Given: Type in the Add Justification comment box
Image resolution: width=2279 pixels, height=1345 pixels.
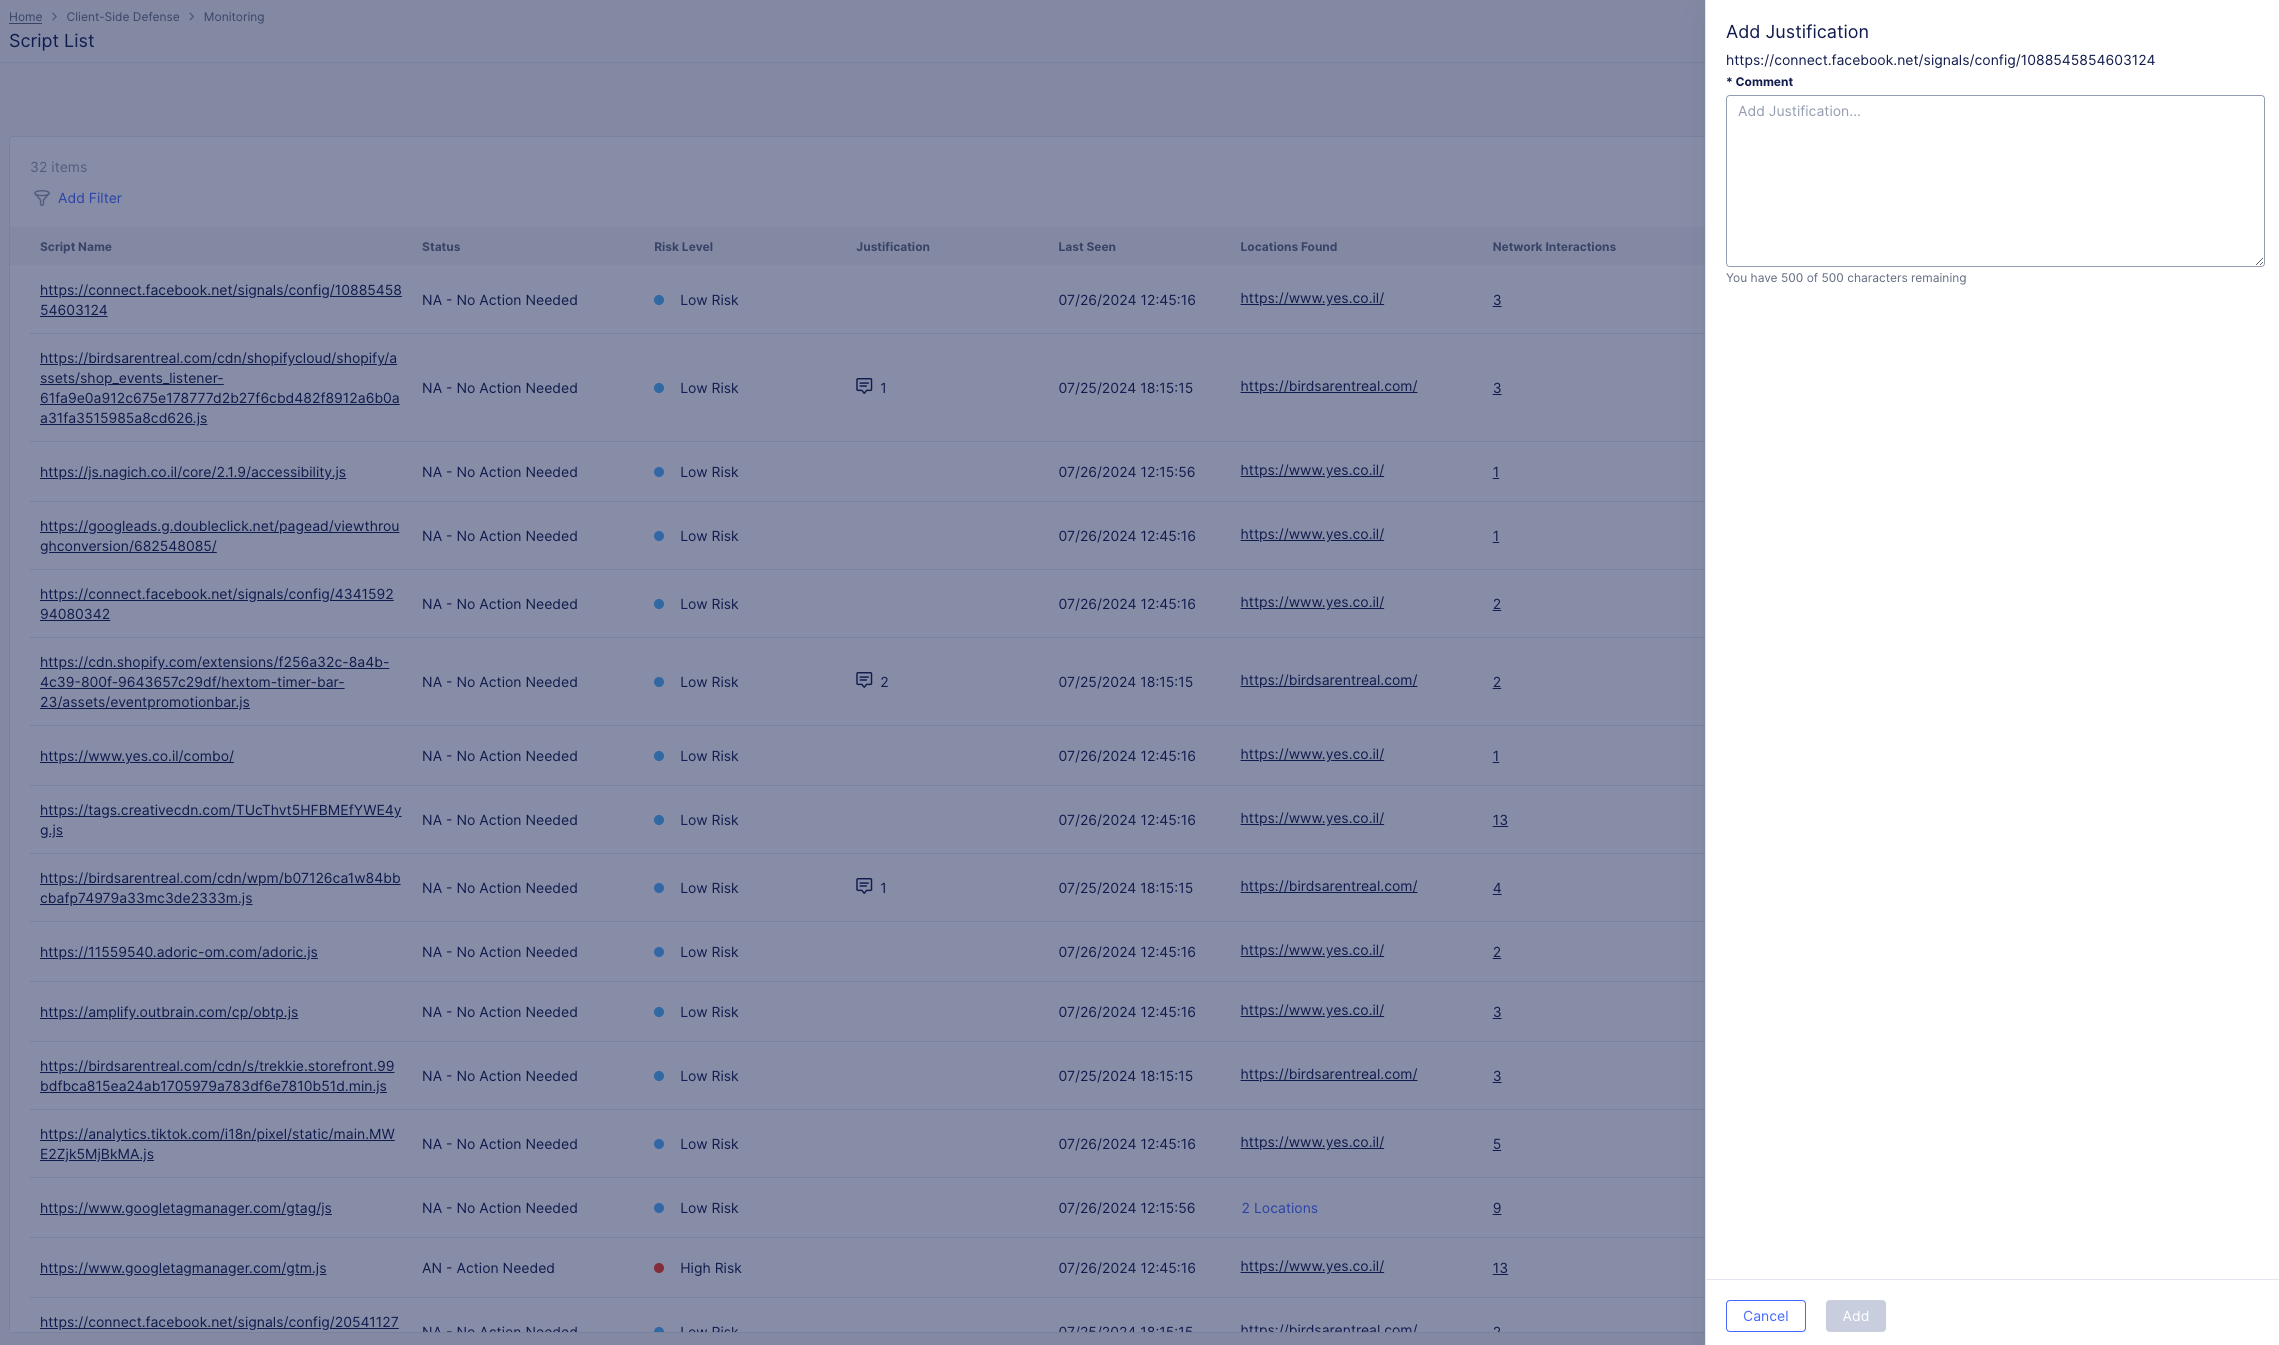Looking at the screenshot, I should click(1994, 181).
